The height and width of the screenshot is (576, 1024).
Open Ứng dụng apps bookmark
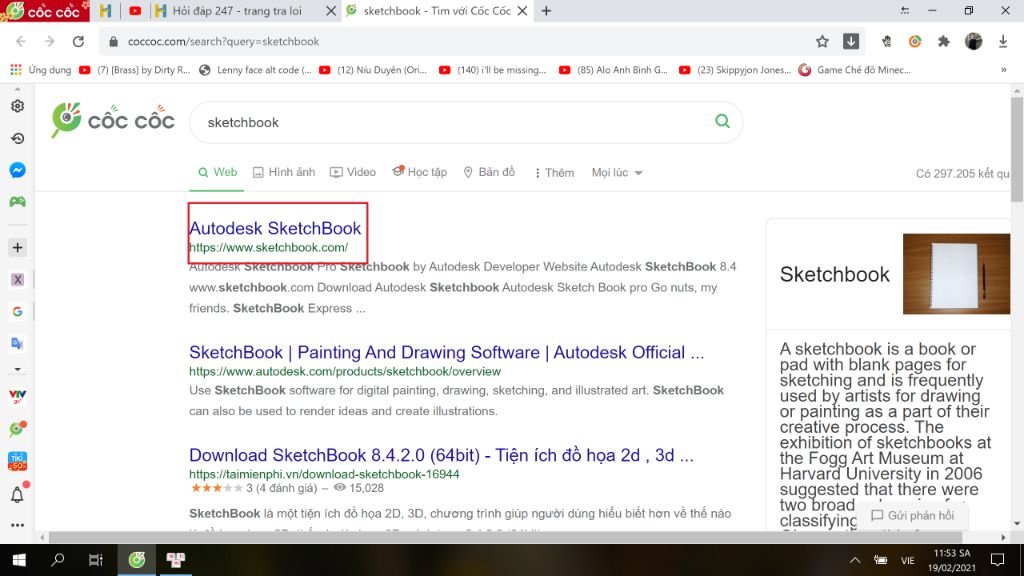click(40, 70)
